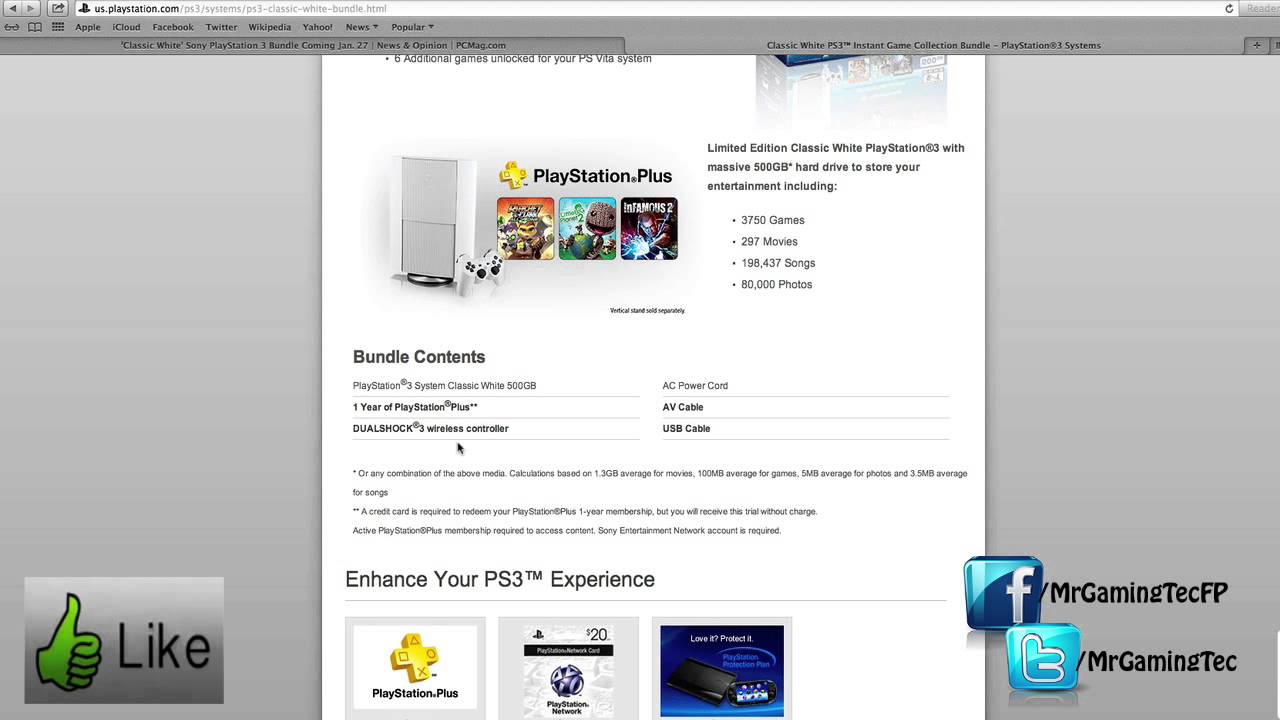Image resolution: width=1280 pixels, height=720 pixels.
Task: Click 'Enhance Your PS3 Experience' heading
Action: tap(500, 579)
